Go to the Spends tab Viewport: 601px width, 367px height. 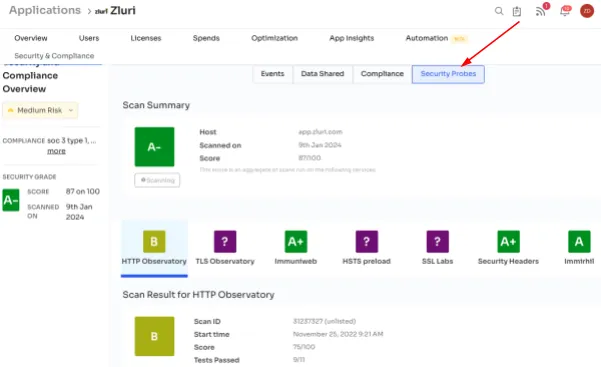coord(206,38)
